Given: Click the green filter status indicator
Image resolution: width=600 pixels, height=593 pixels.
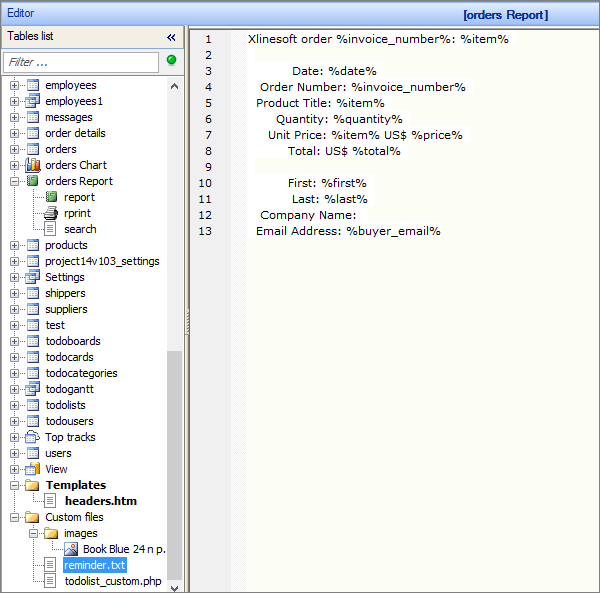Looking at the screenshot, I should [171, 61].
